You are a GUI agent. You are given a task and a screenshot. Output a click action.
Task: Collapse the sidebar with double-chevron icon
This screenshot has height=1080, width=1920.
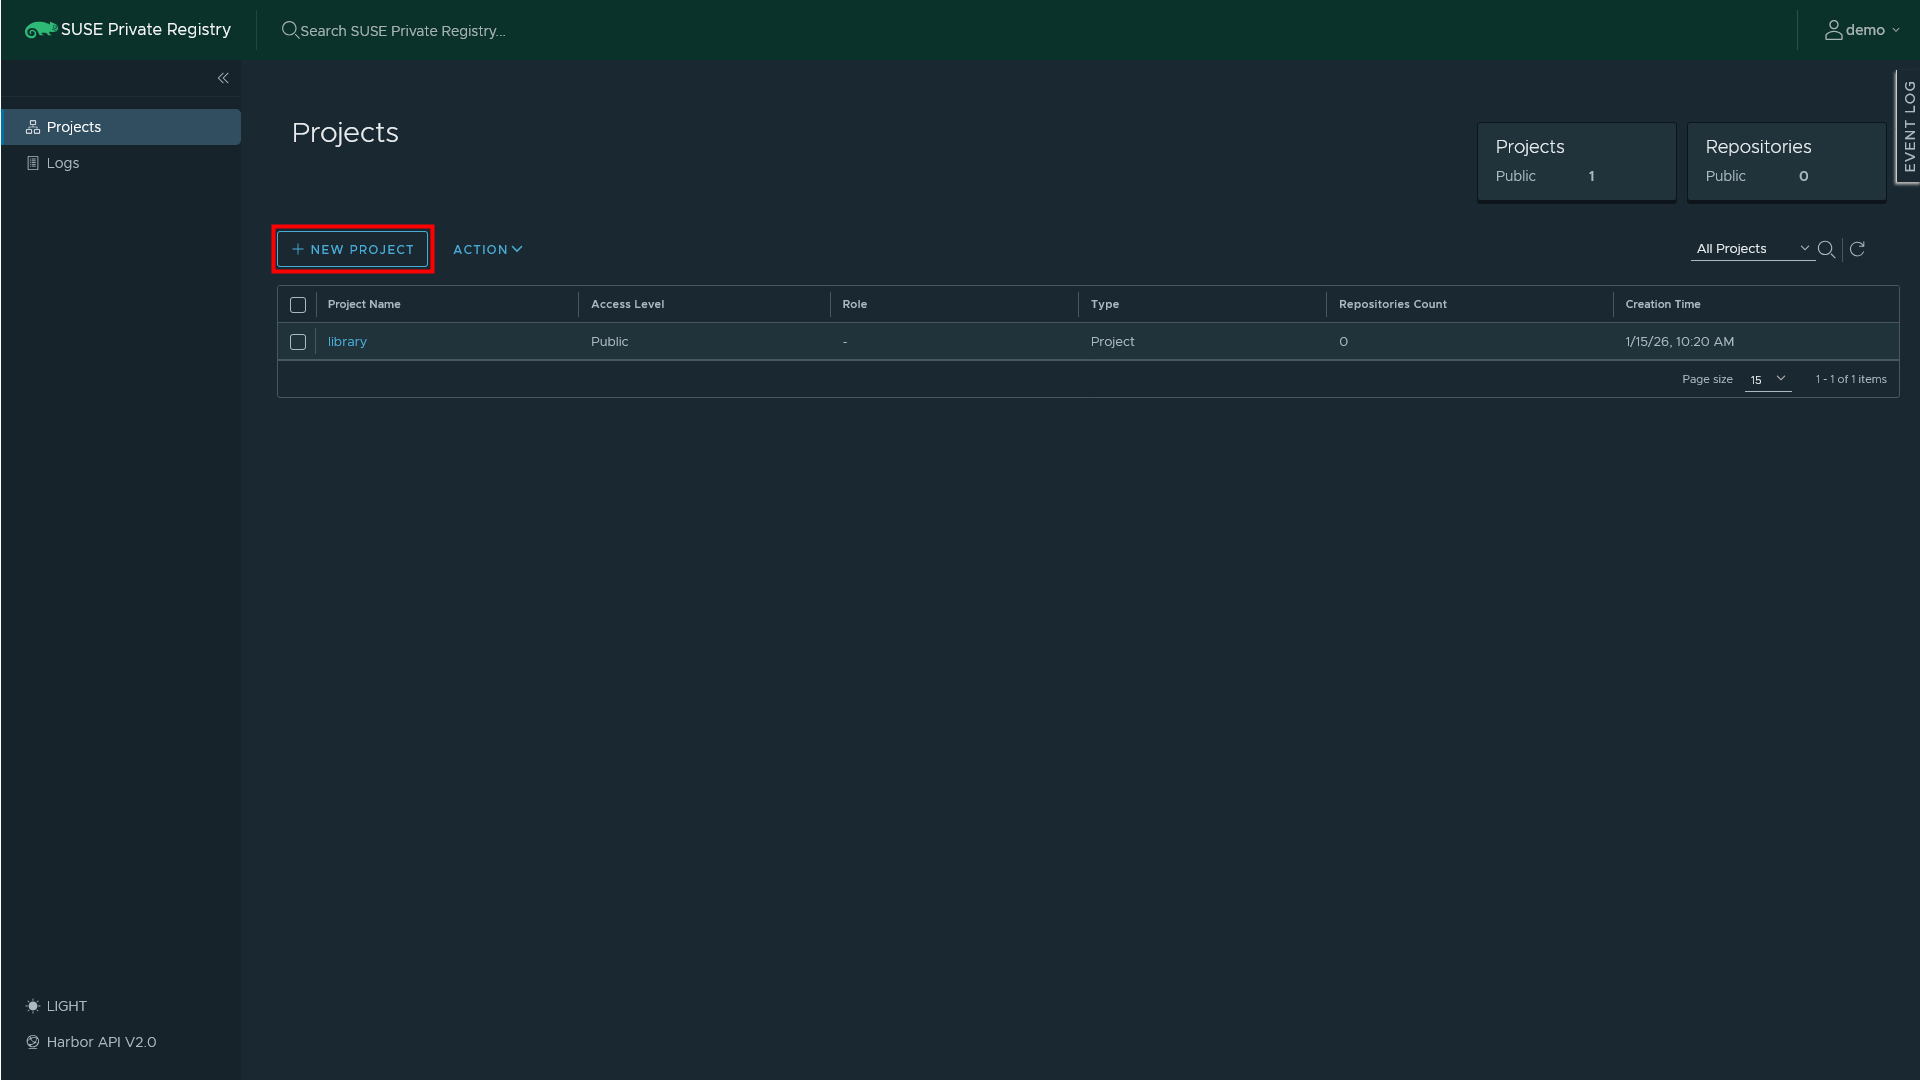(223, 78)
